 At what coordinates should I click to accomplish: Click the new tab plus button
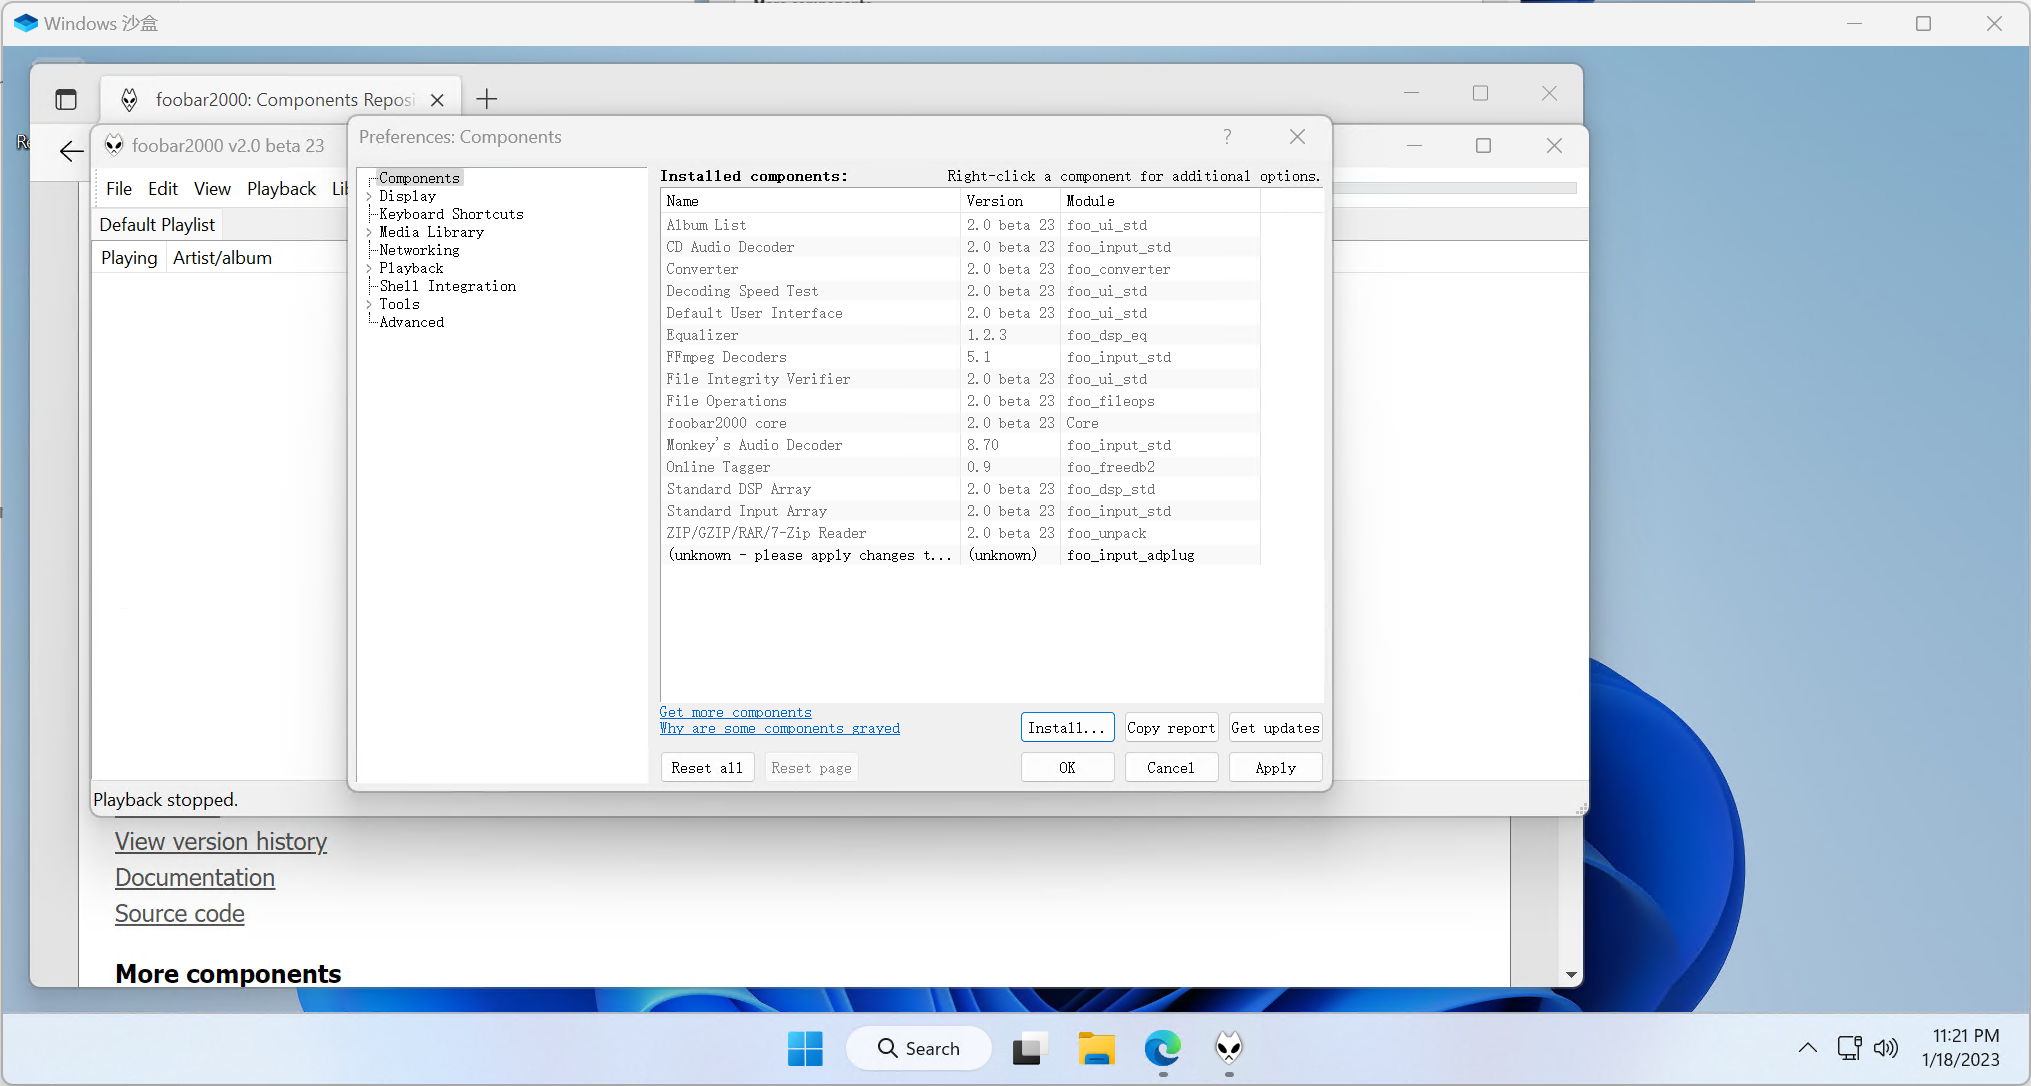486,99
